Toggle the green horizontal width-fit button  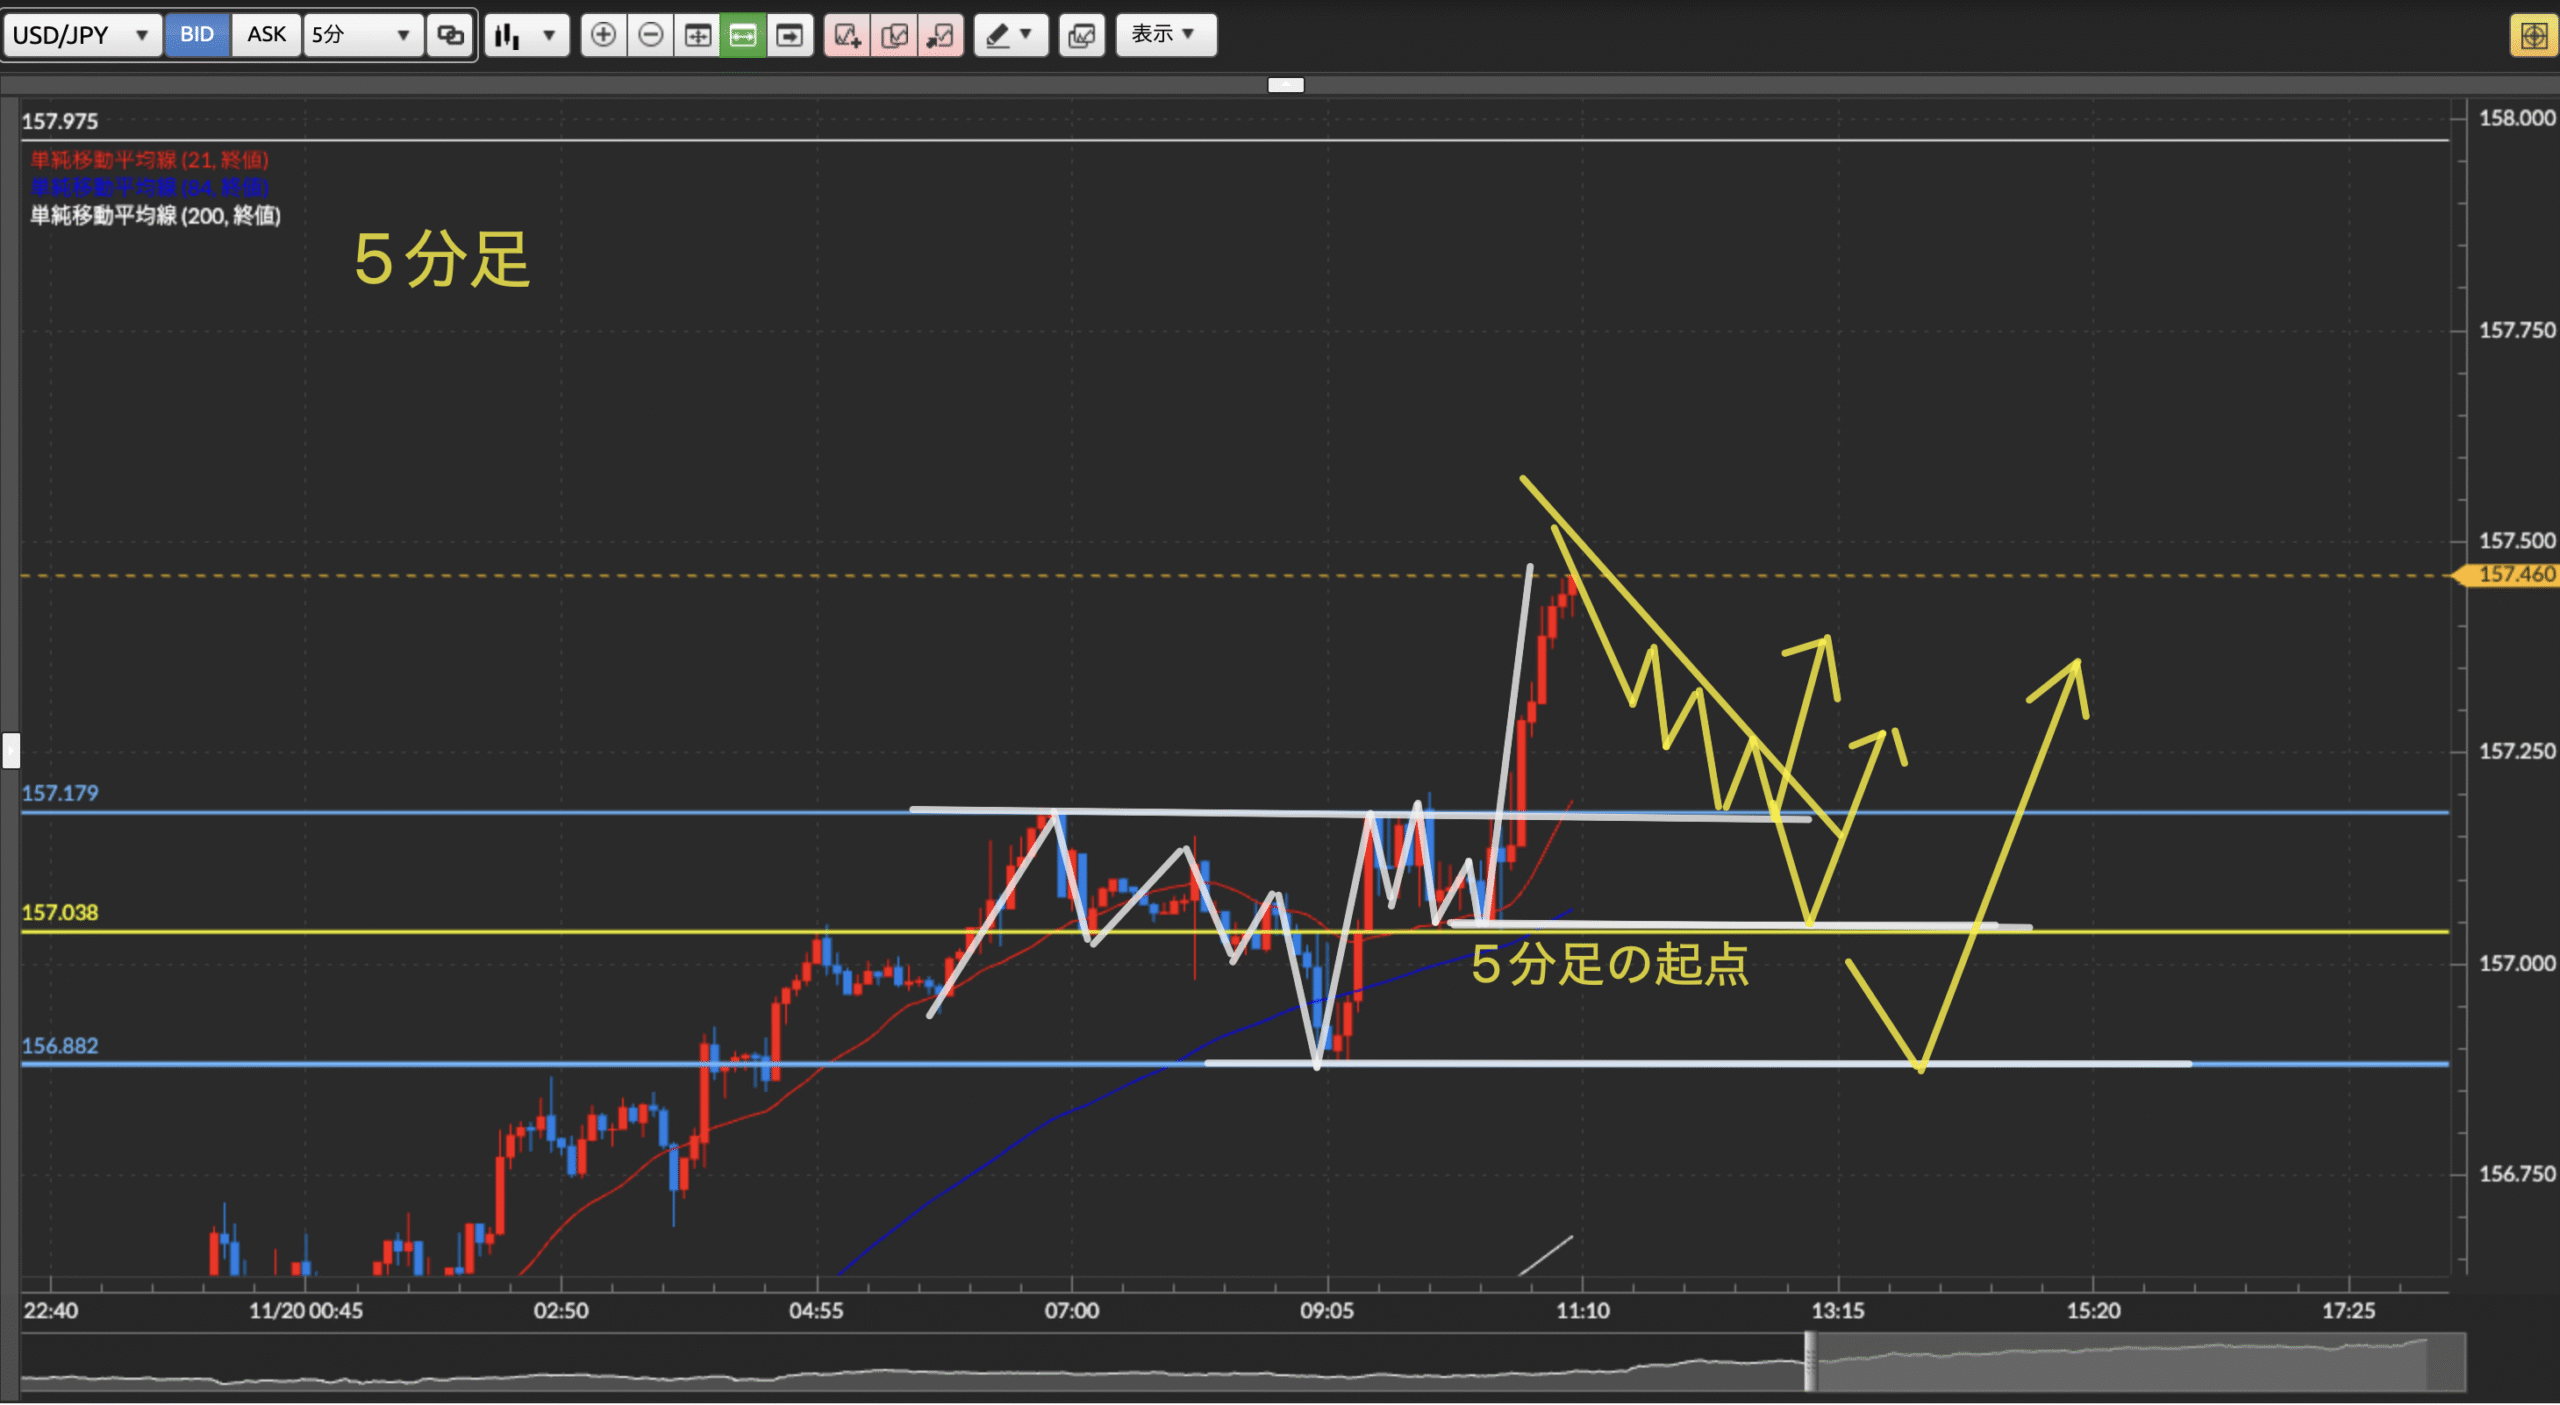click(x=743, y=35)
